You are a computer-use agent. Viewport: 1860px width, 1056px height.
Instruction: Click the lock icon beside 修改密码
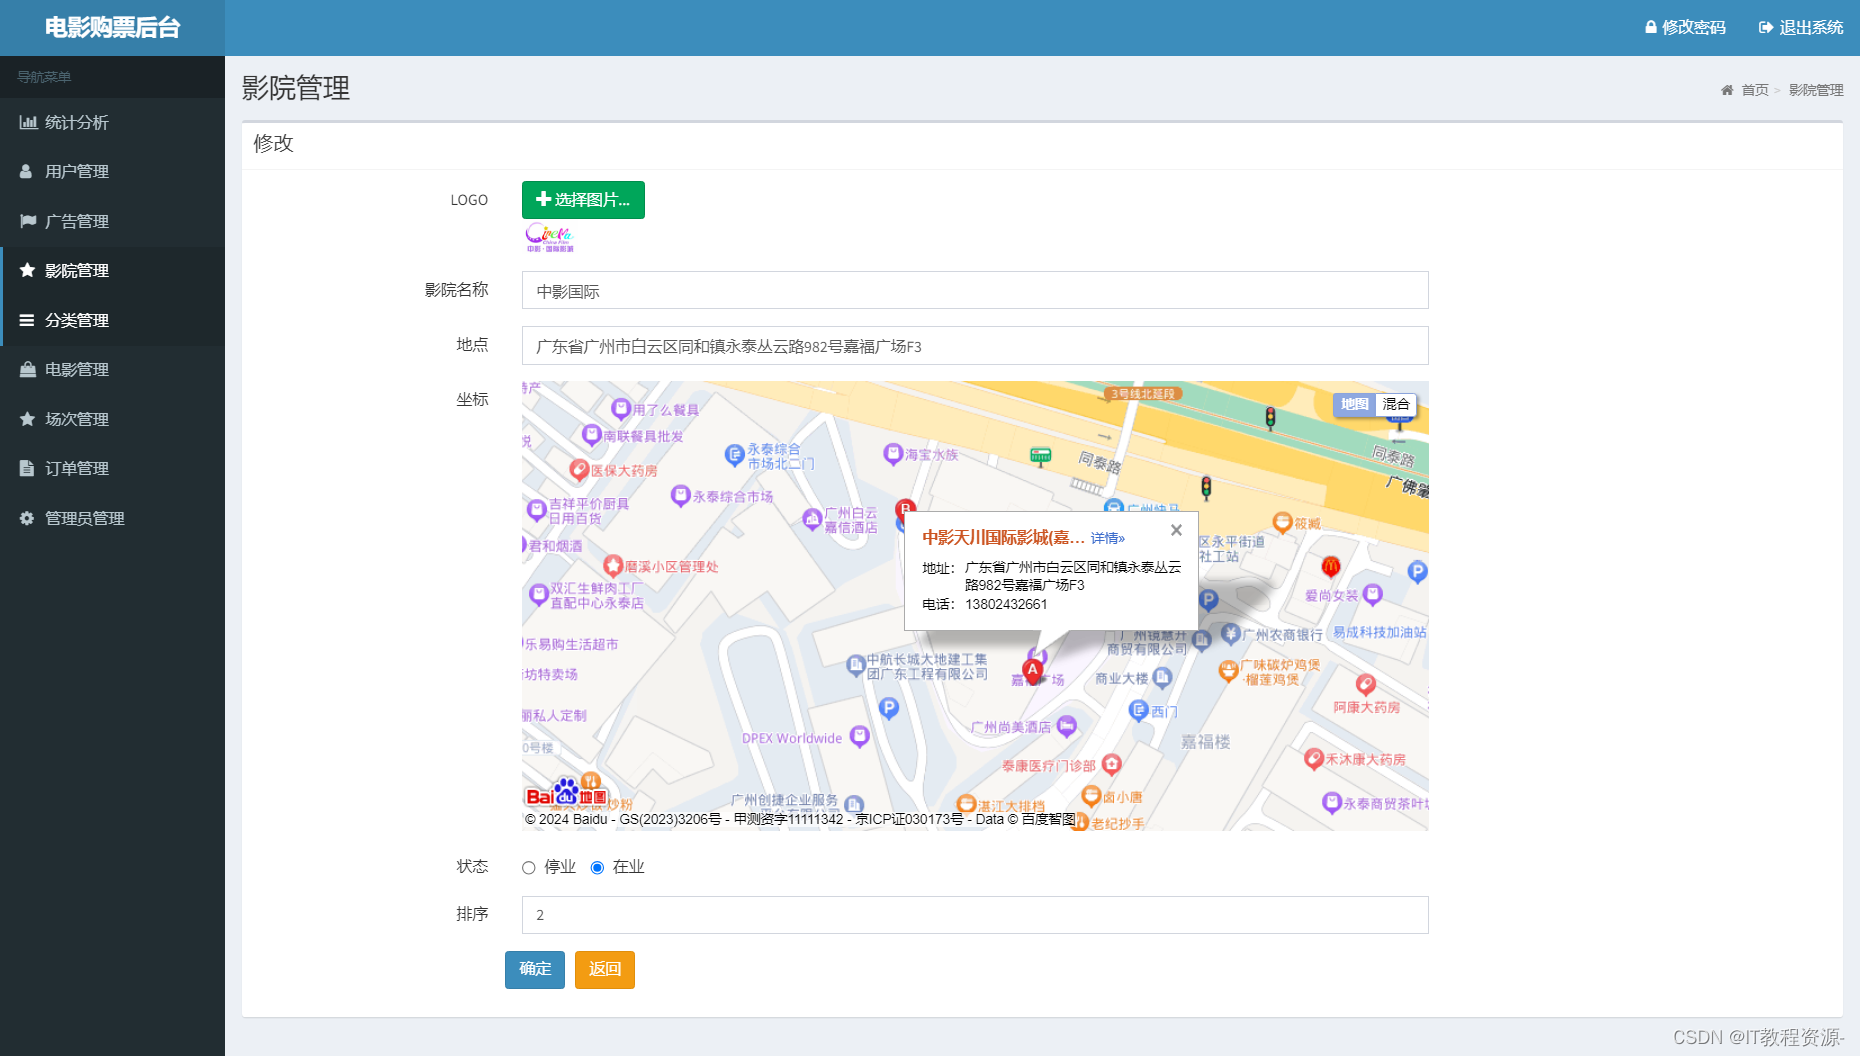pos(1651,27)
